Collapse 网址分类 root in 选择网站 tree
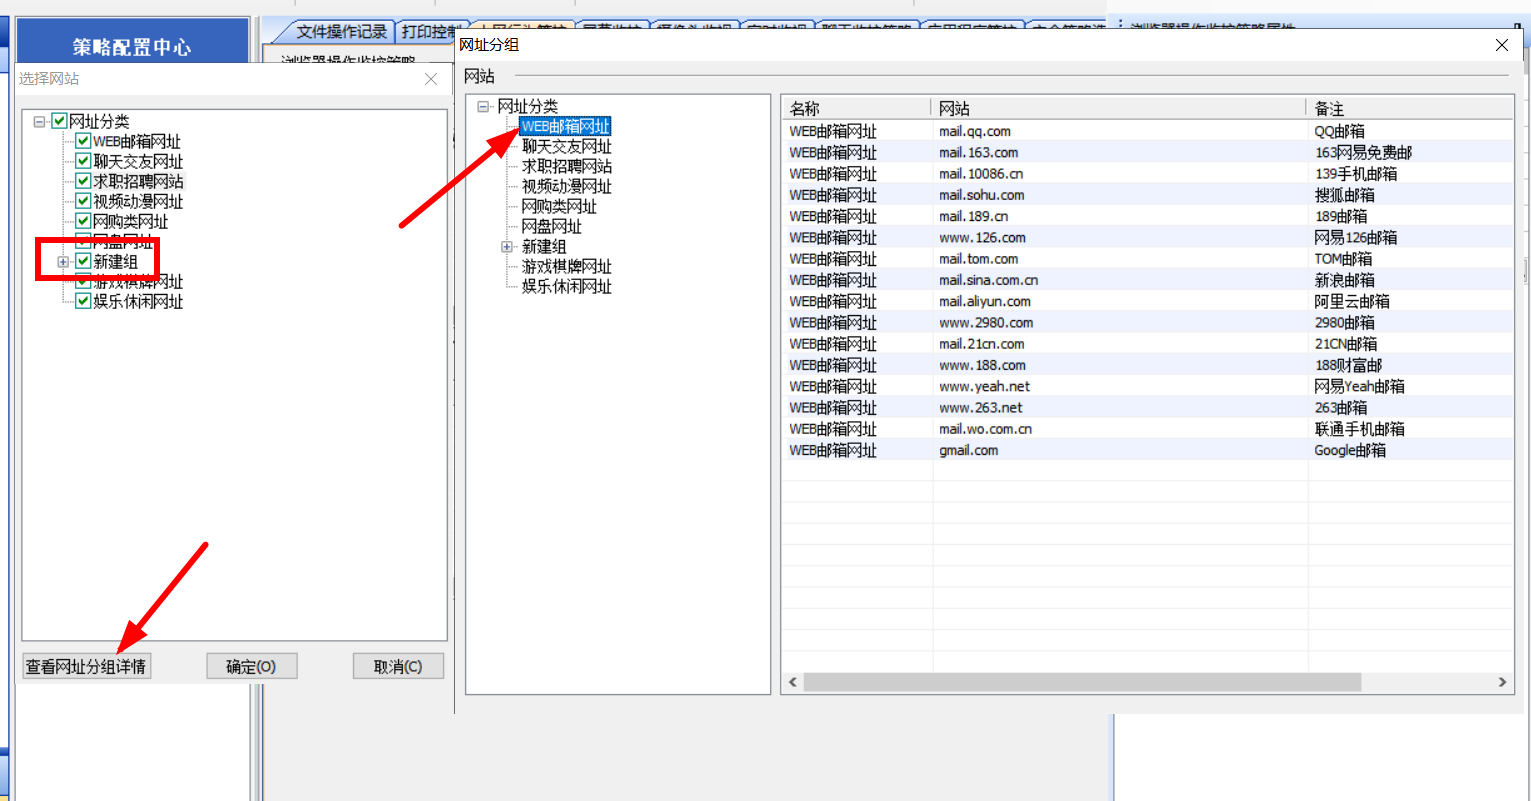The height and width of the screenshot is (801, 1531). [39, 122]
